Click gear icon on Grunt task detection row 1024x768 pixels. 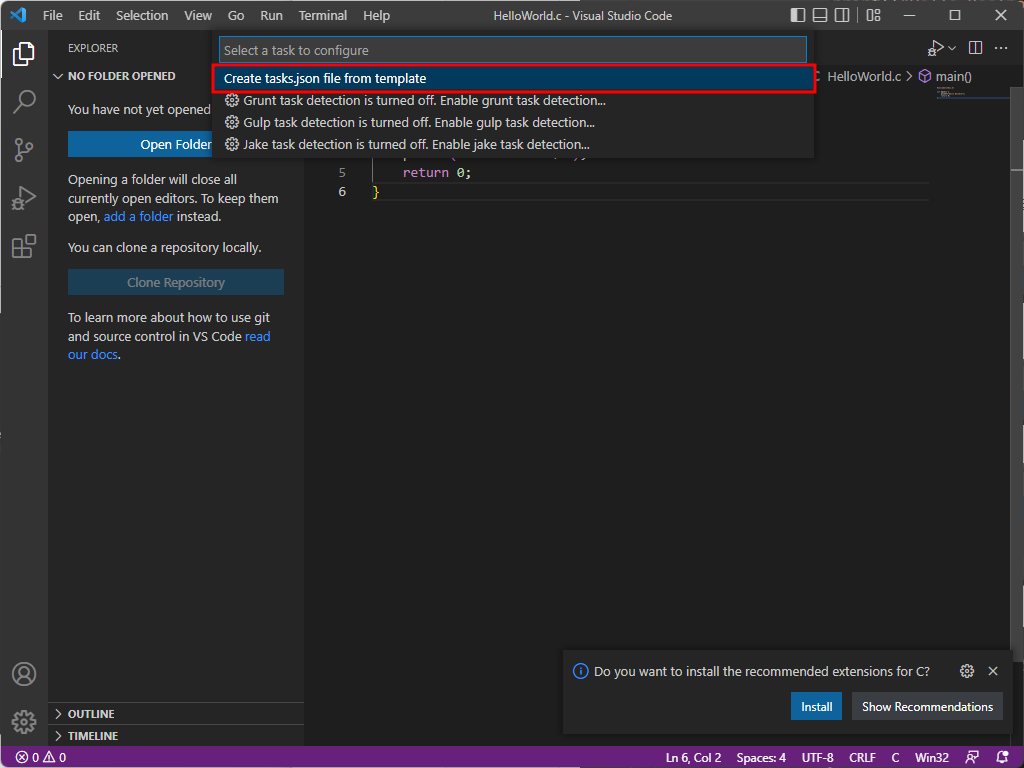(231, 101)
